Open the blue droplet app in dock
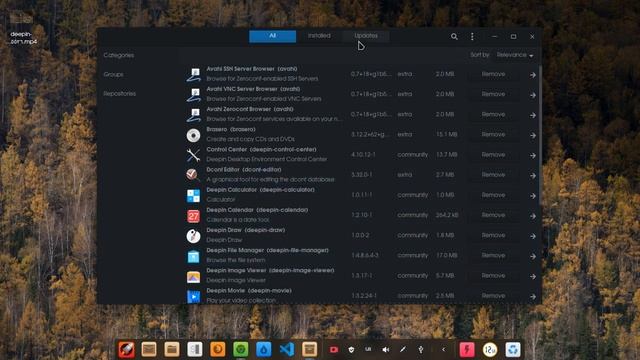This screenshot has height=360, width=640. click(264, 349)
